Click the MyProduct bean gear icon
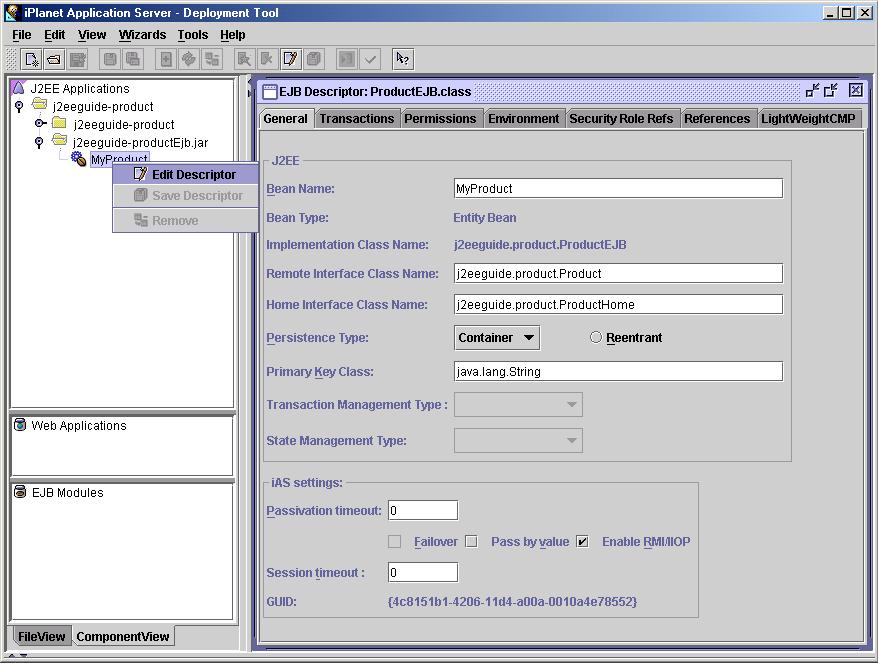The height and width of the screenshot is (663, 878). tap(79, 159)
